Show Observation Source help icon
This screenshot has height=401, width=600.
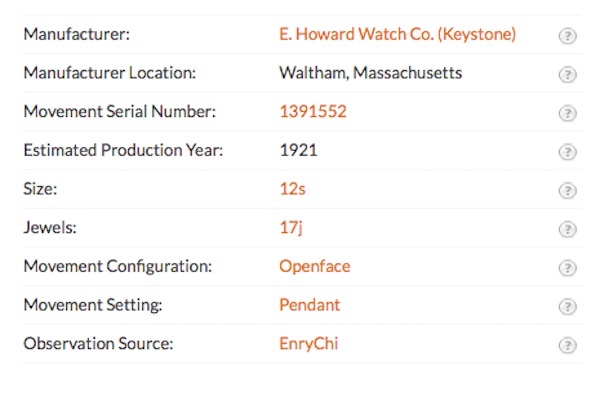567,345
